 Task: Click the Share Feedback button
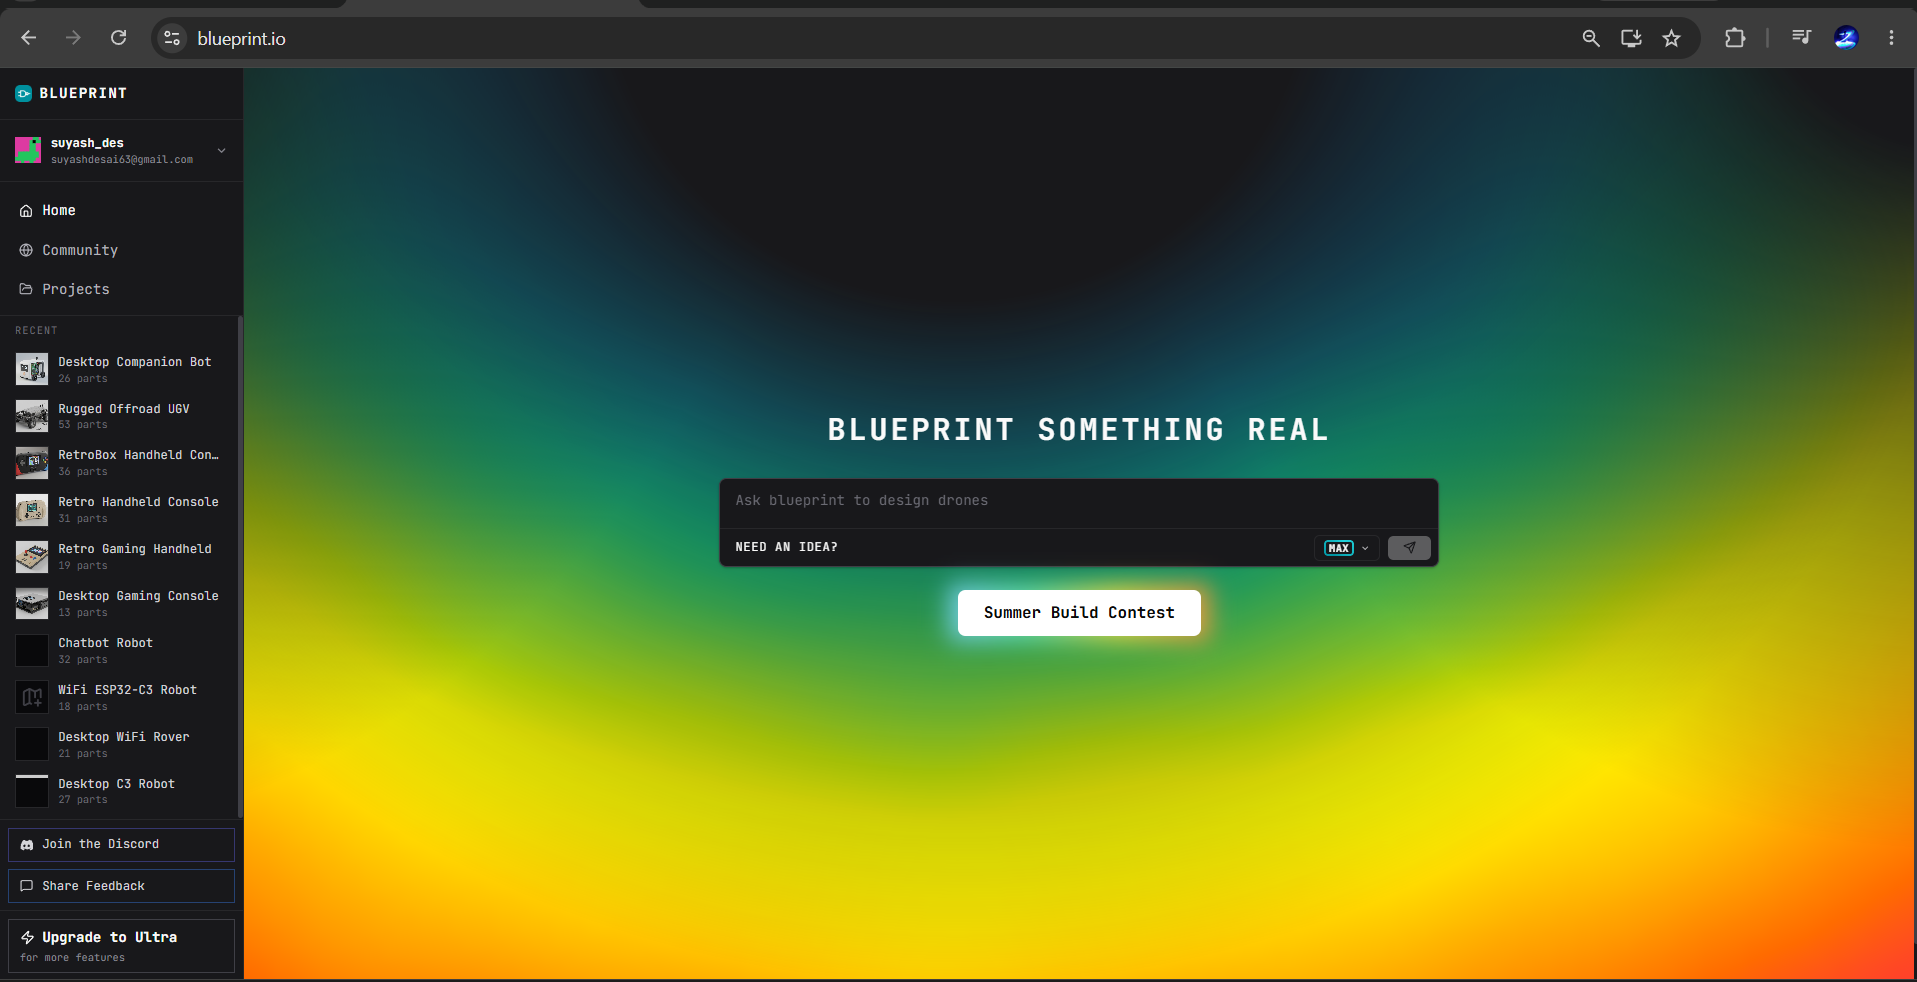pos(121,886)
